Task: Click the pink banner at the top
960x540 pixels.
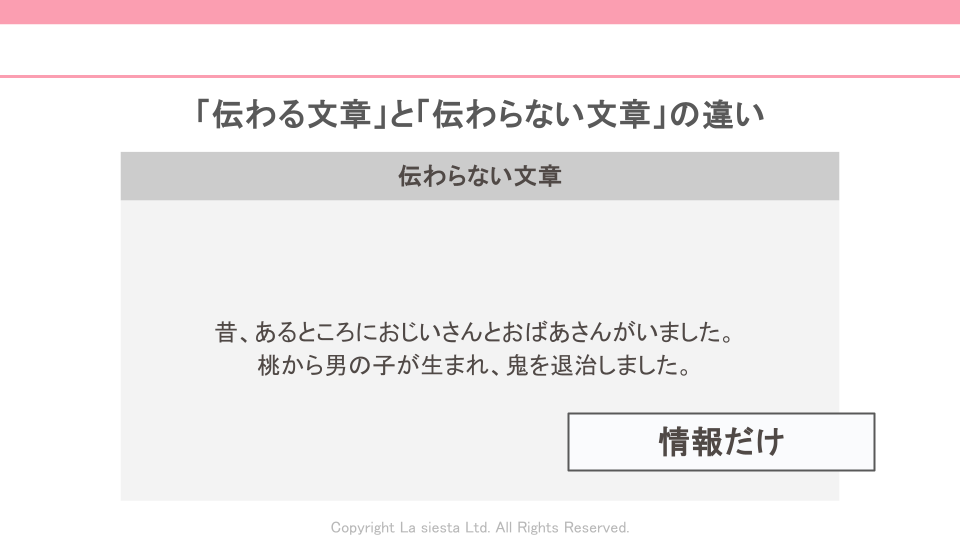Action: pos(480,12)
